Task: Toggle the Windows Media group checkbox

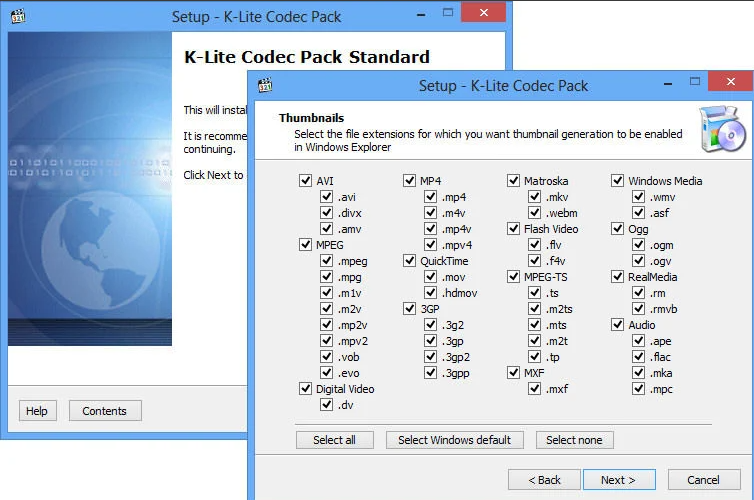Action: click(x=617, y=181)
